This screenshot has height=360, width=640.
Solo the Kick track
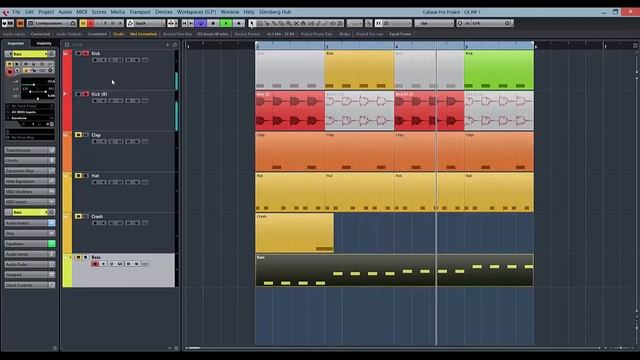pyautogui.click(x=85, y=53)
